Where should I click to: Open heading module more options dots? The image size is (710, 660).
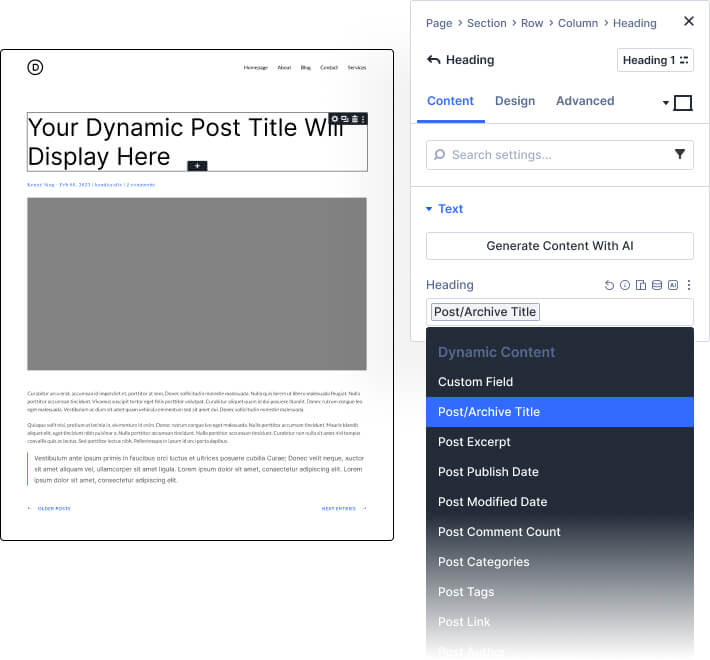tap(363, 119)
